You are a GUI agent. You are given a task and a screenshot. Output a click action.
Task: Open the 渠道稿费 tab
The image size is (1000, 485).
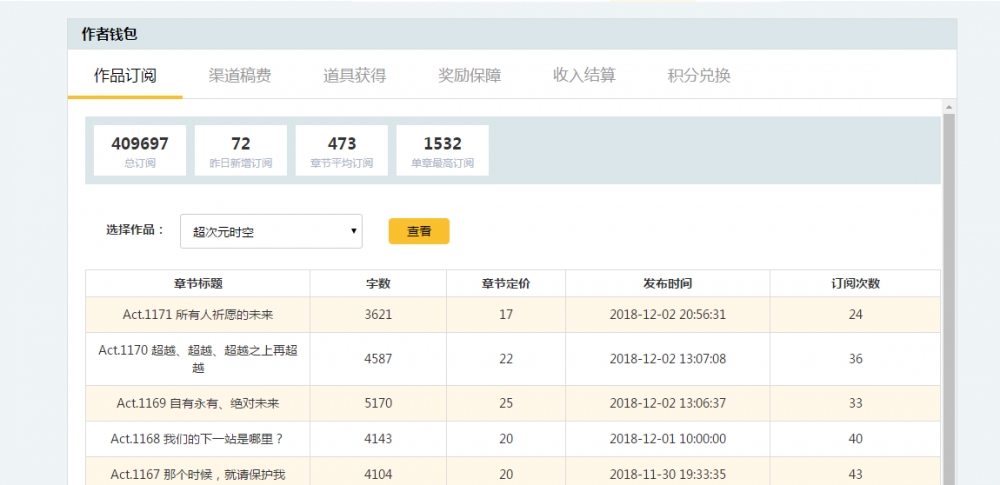pos(239,76)
